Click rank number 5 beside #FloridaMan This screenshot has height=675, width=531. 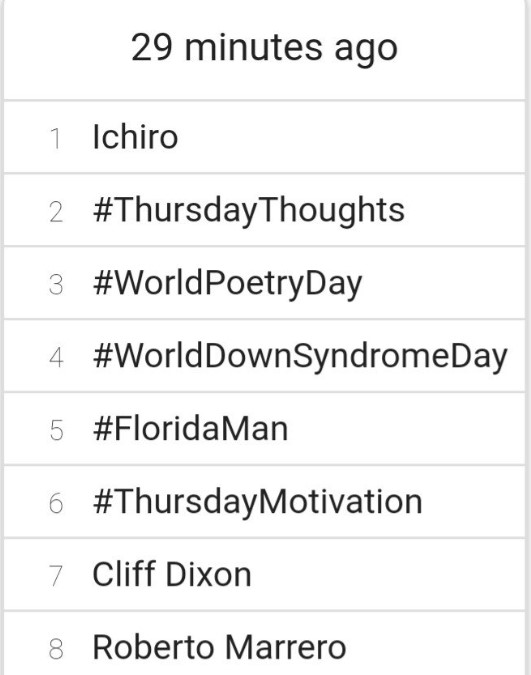coord(56,430)
